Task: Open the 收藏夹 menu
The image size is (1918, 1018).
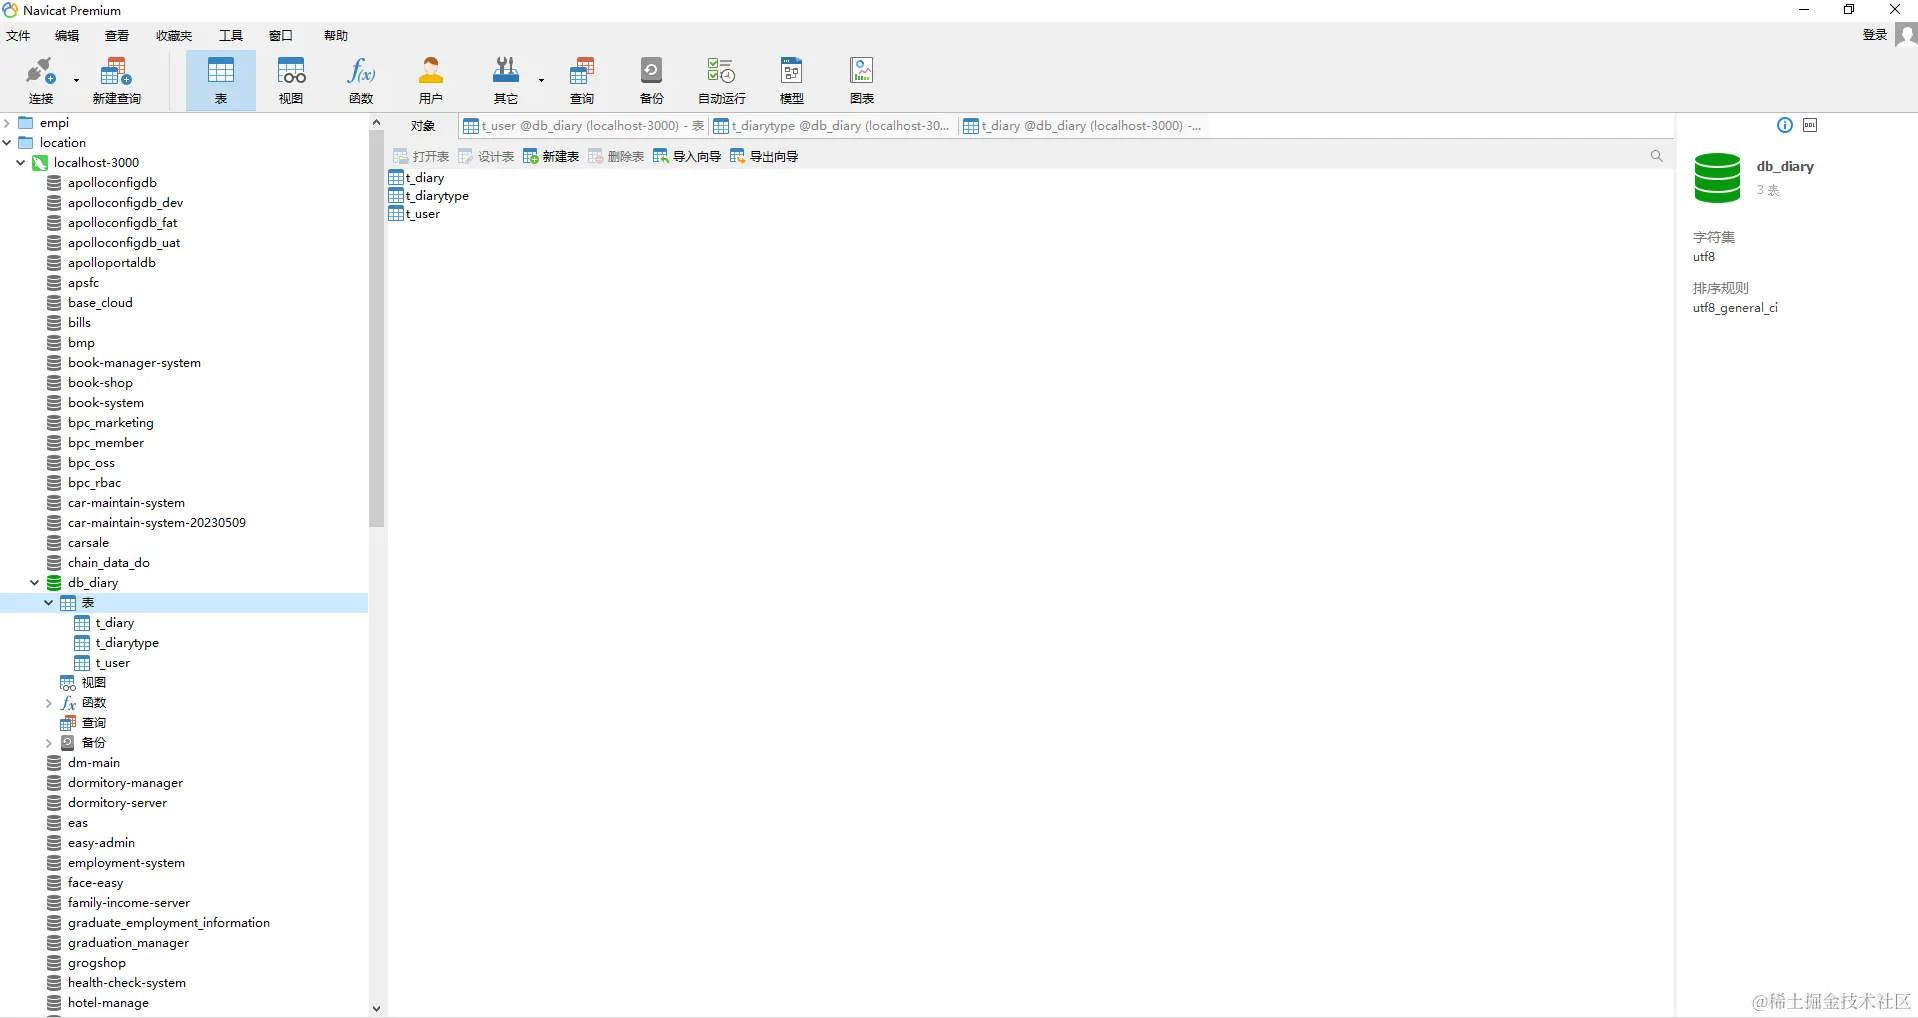Action: (174, 35)
